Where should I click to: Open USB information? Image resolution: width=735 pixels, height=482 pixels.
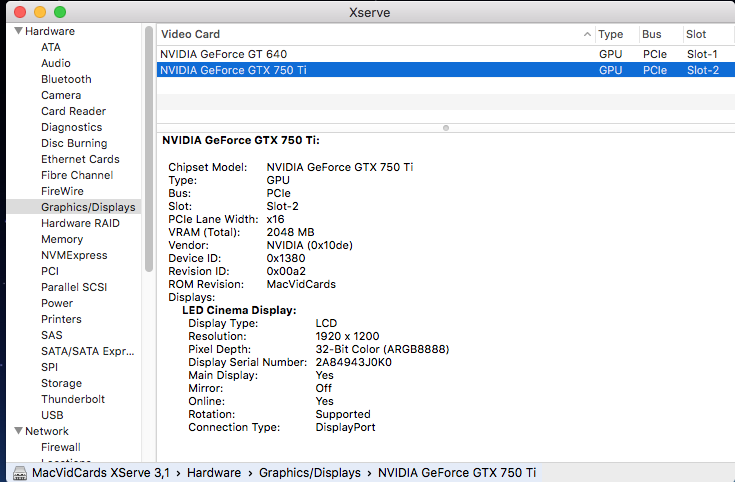coord(52,415)
